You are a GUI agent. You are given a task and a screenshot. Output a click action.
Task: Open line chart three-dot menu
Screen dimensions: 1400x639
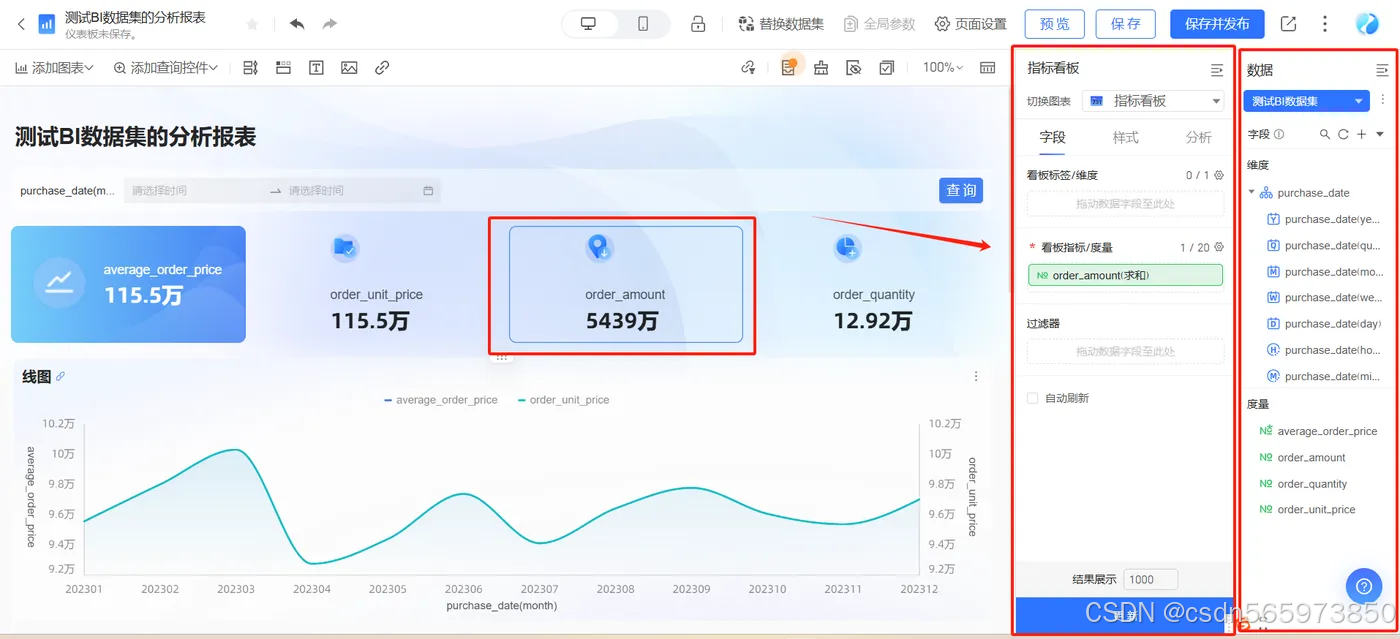coord(976,377)
